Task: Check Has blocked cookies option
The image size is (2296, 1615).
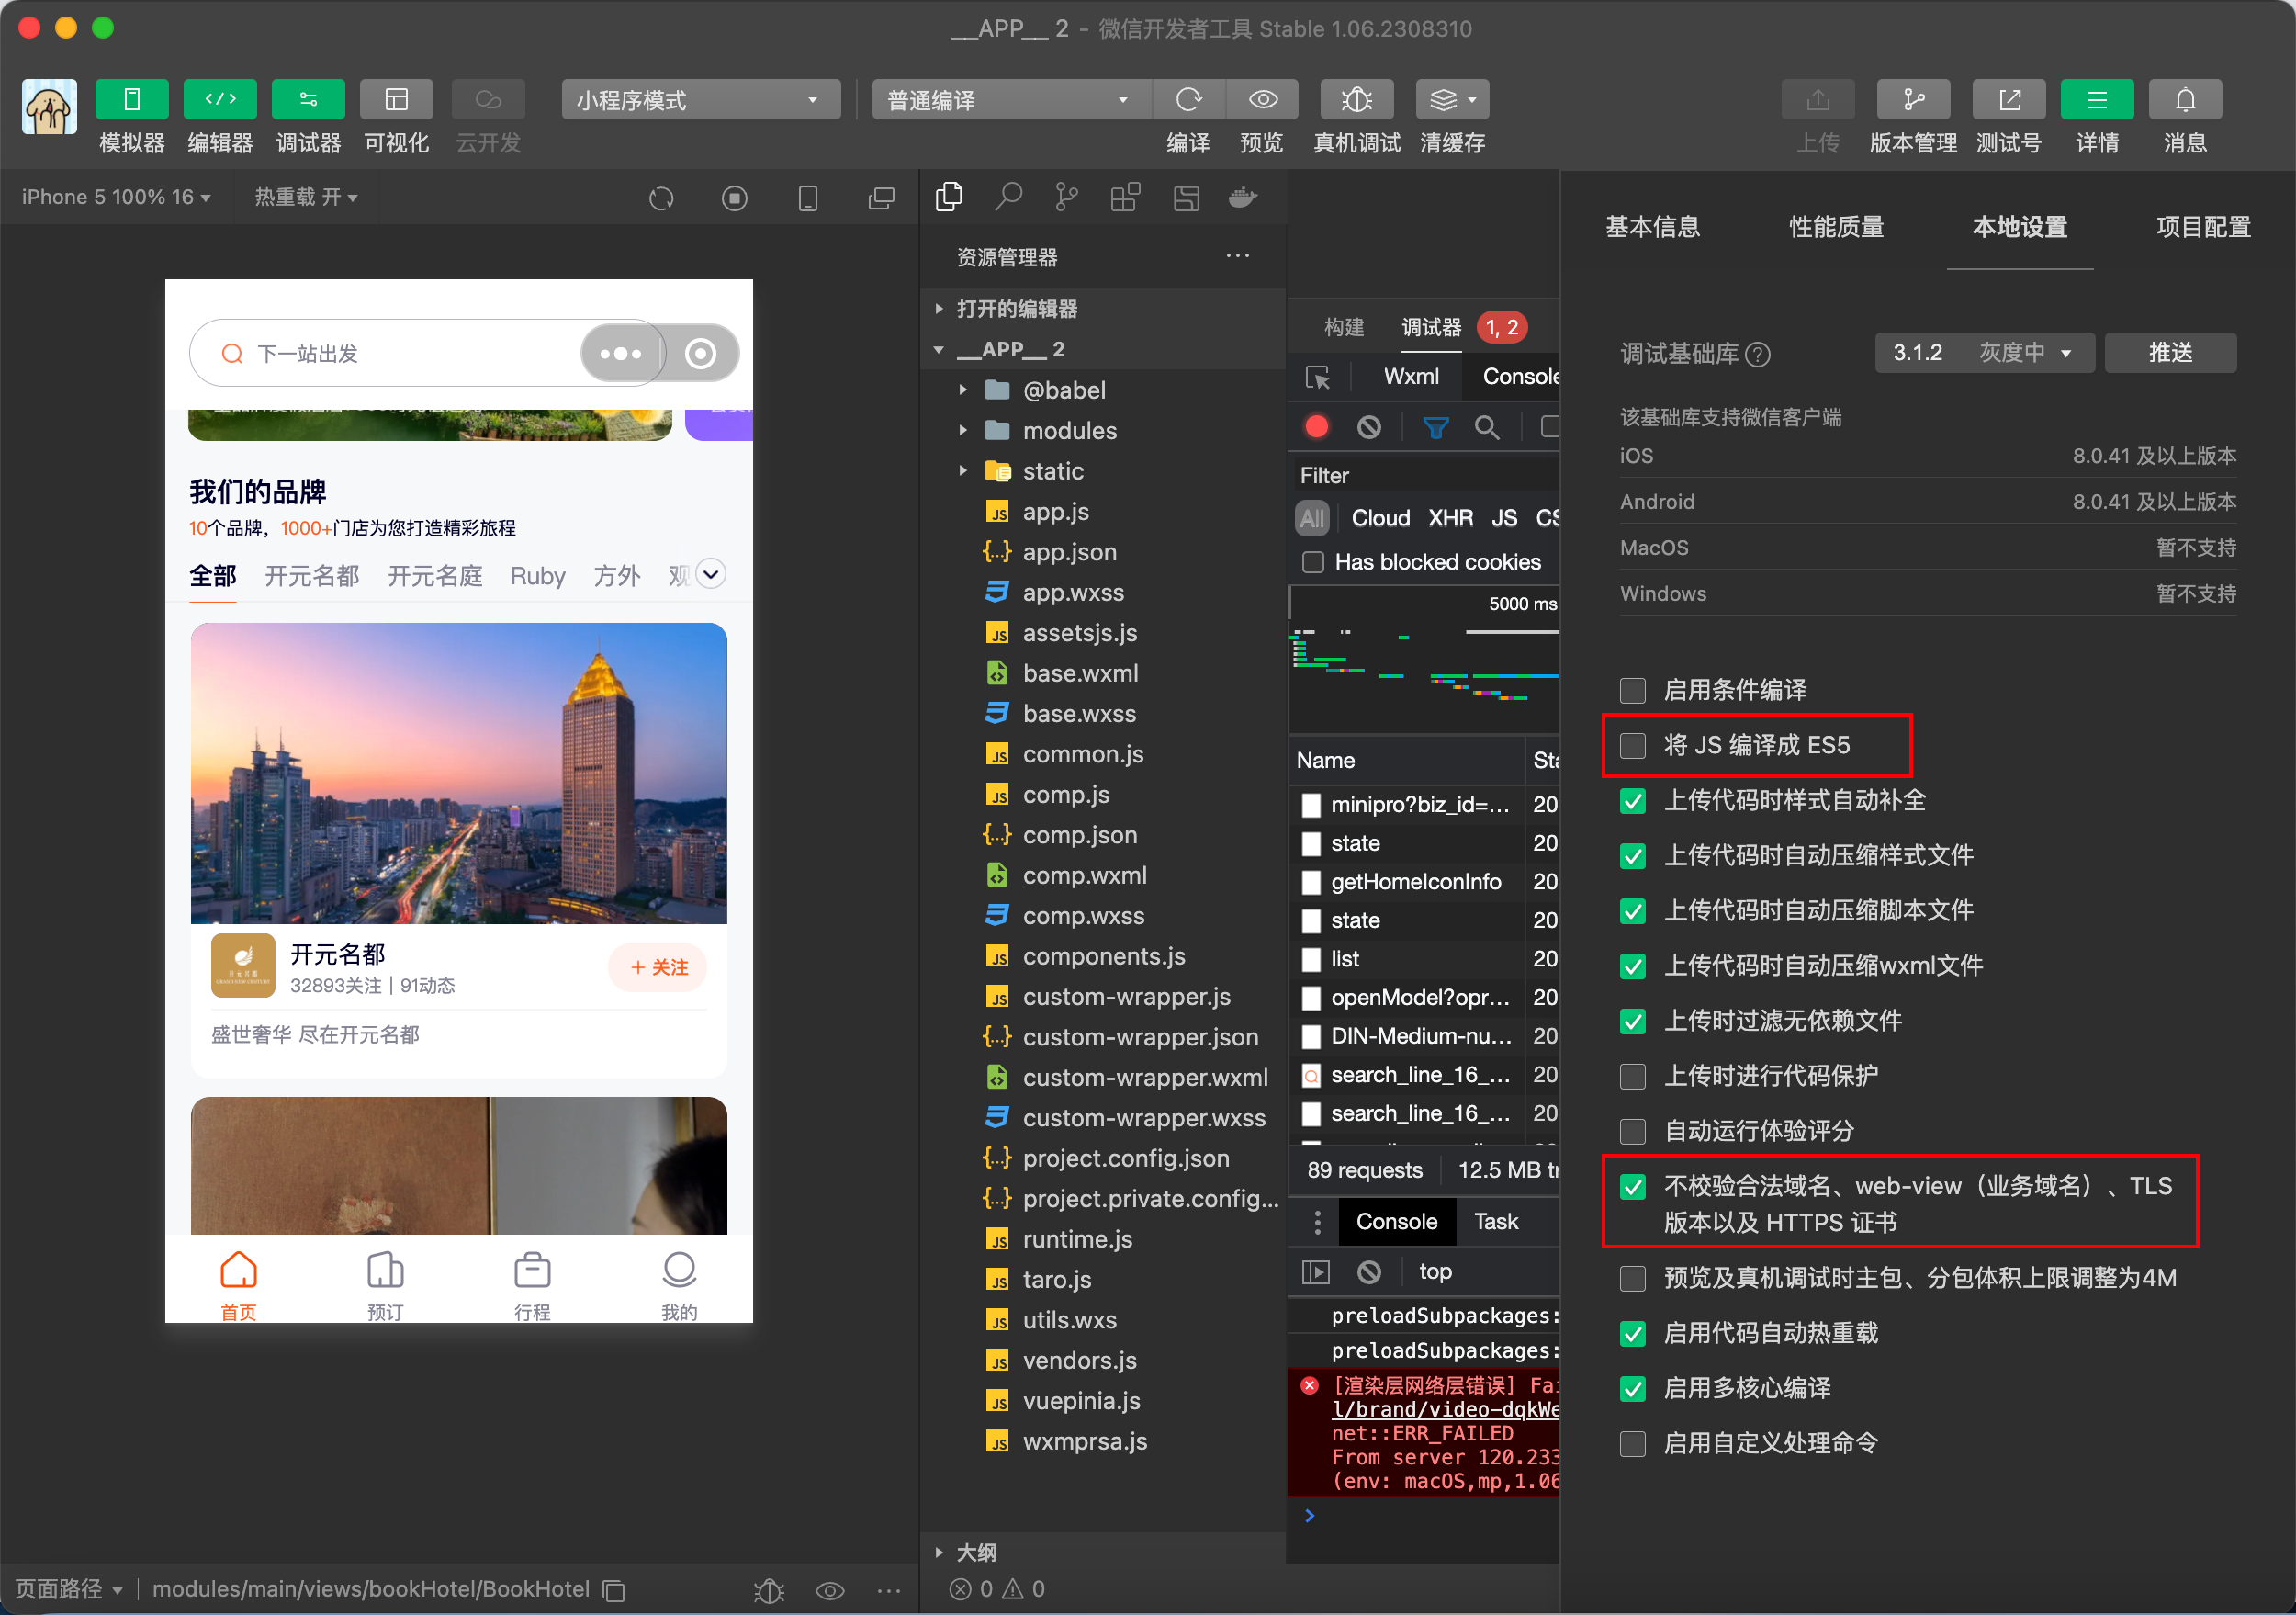Action: click(1313, 562)
